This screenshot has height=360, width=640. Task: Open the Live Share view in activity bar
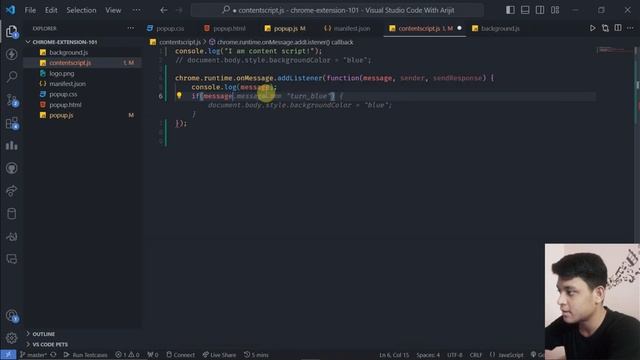[x=11, y=191]
